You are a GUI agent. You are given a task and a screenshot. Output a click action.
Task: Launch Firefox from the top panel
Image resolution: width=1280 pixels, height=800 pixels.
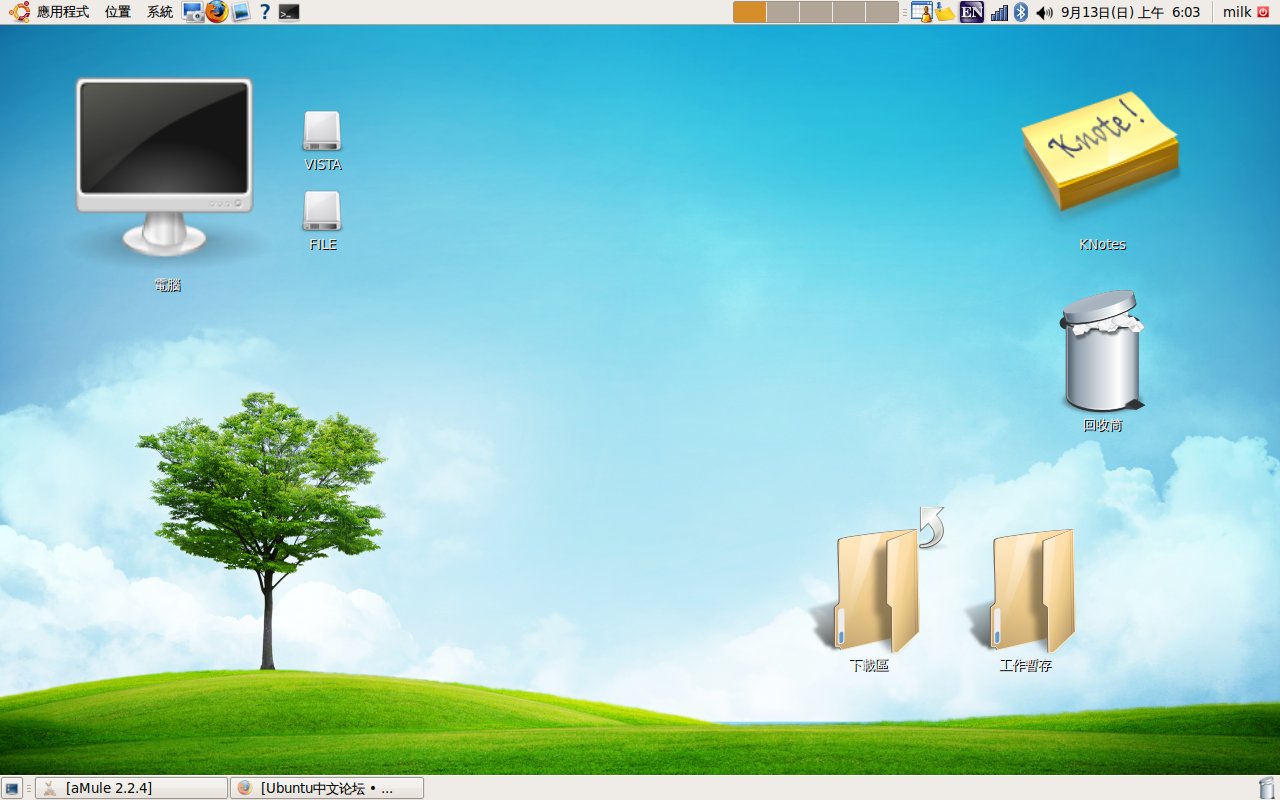click(217, 12)
